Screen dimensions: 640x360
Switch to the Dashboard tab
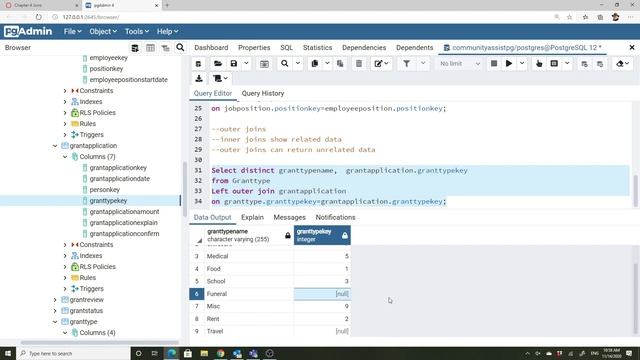[x=211, y=48]
